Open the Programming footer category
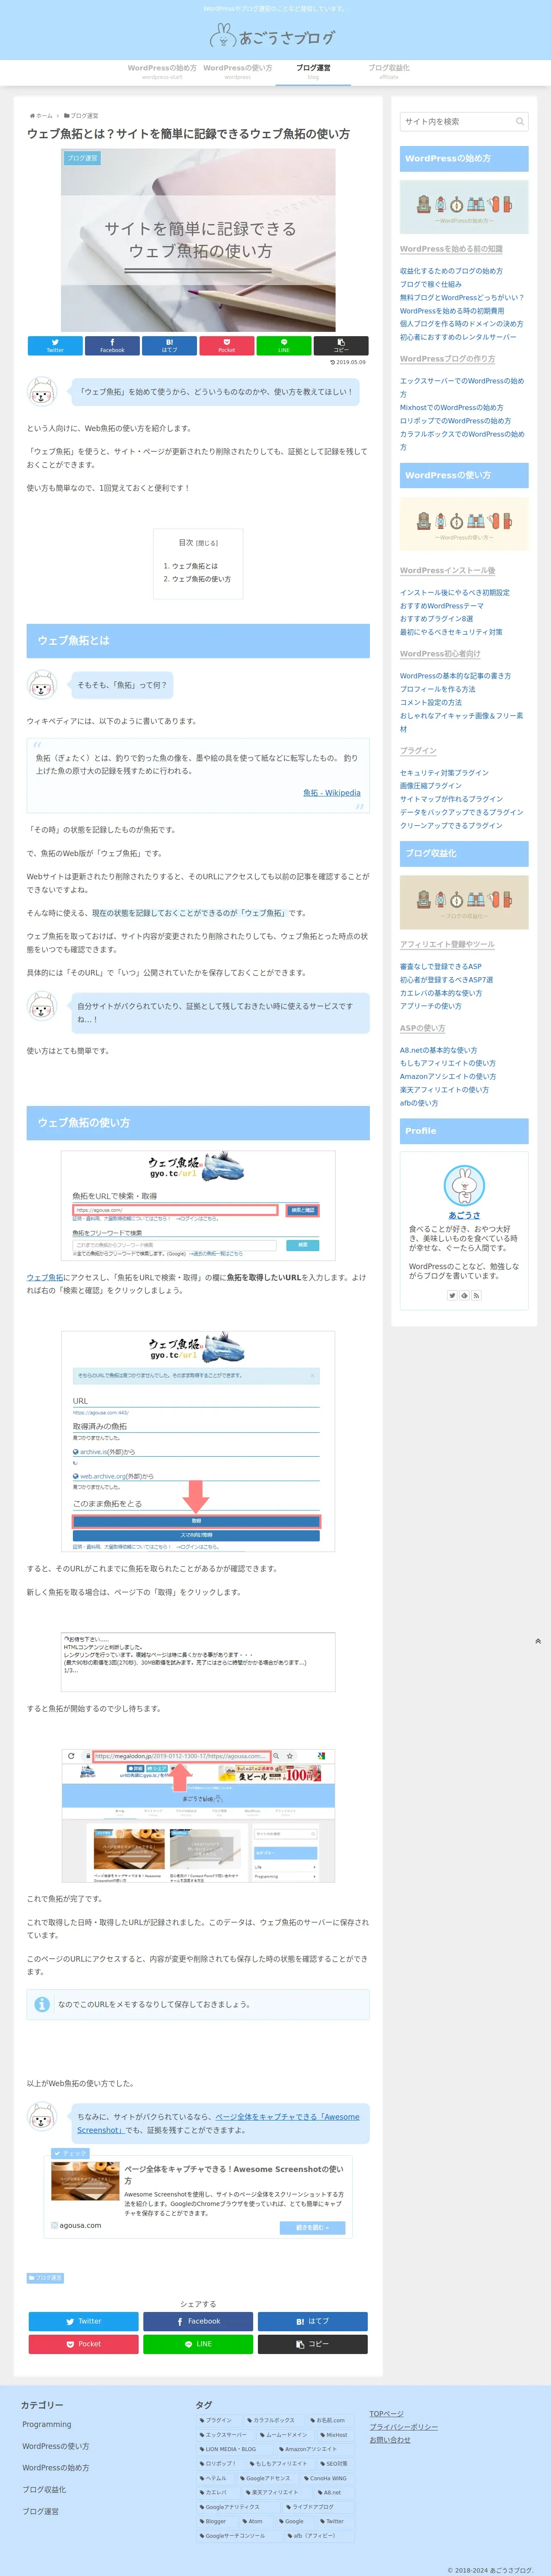 click(47, 2424)
